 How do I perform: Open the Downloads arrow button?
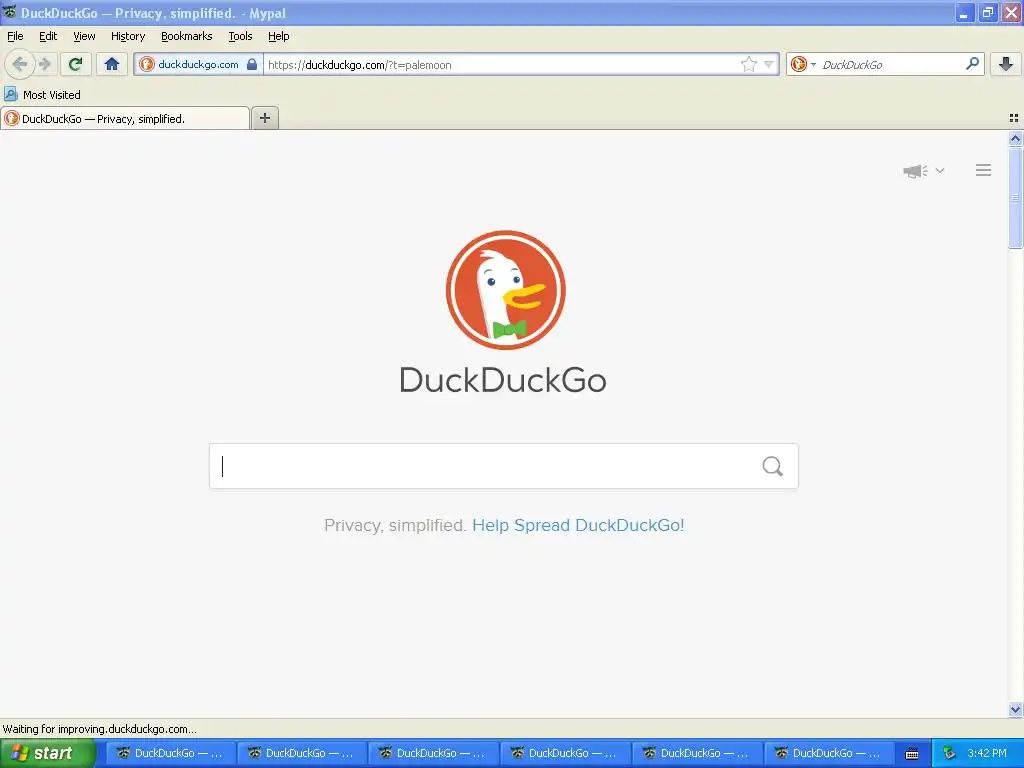(x=1006, y=64)
